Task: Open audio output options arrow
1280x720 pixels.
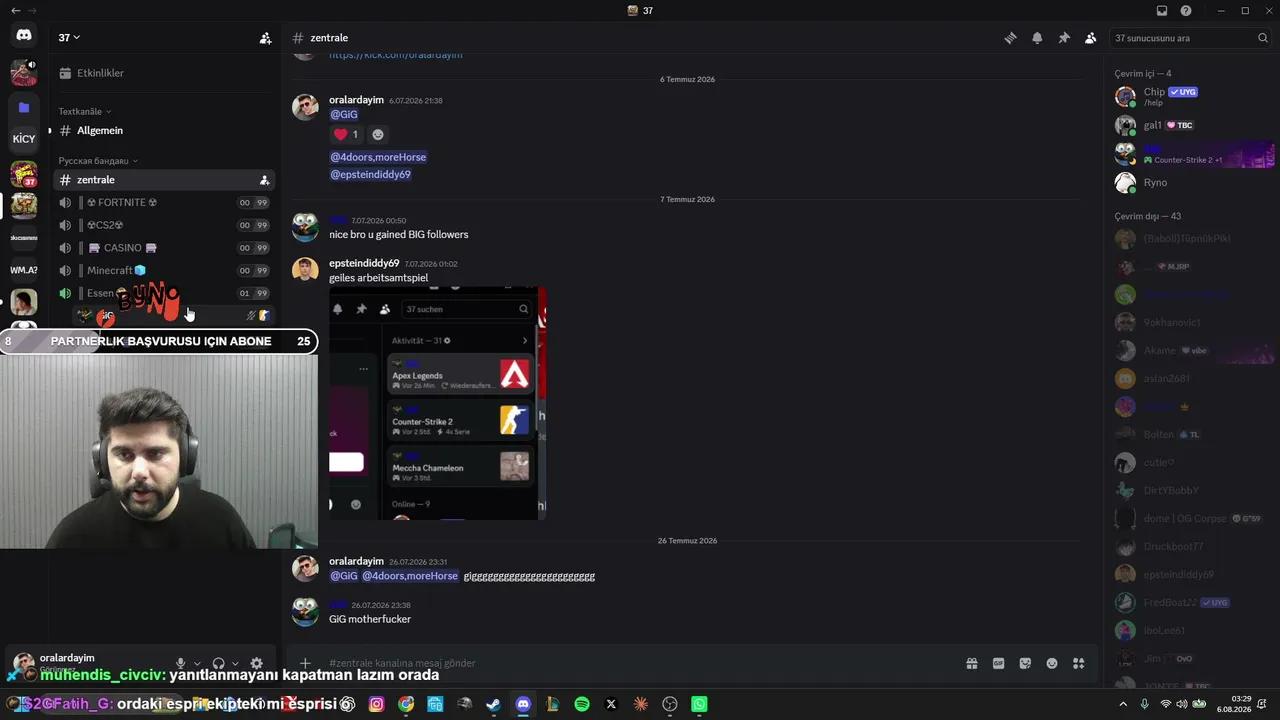Action: [x=235, y=663]
